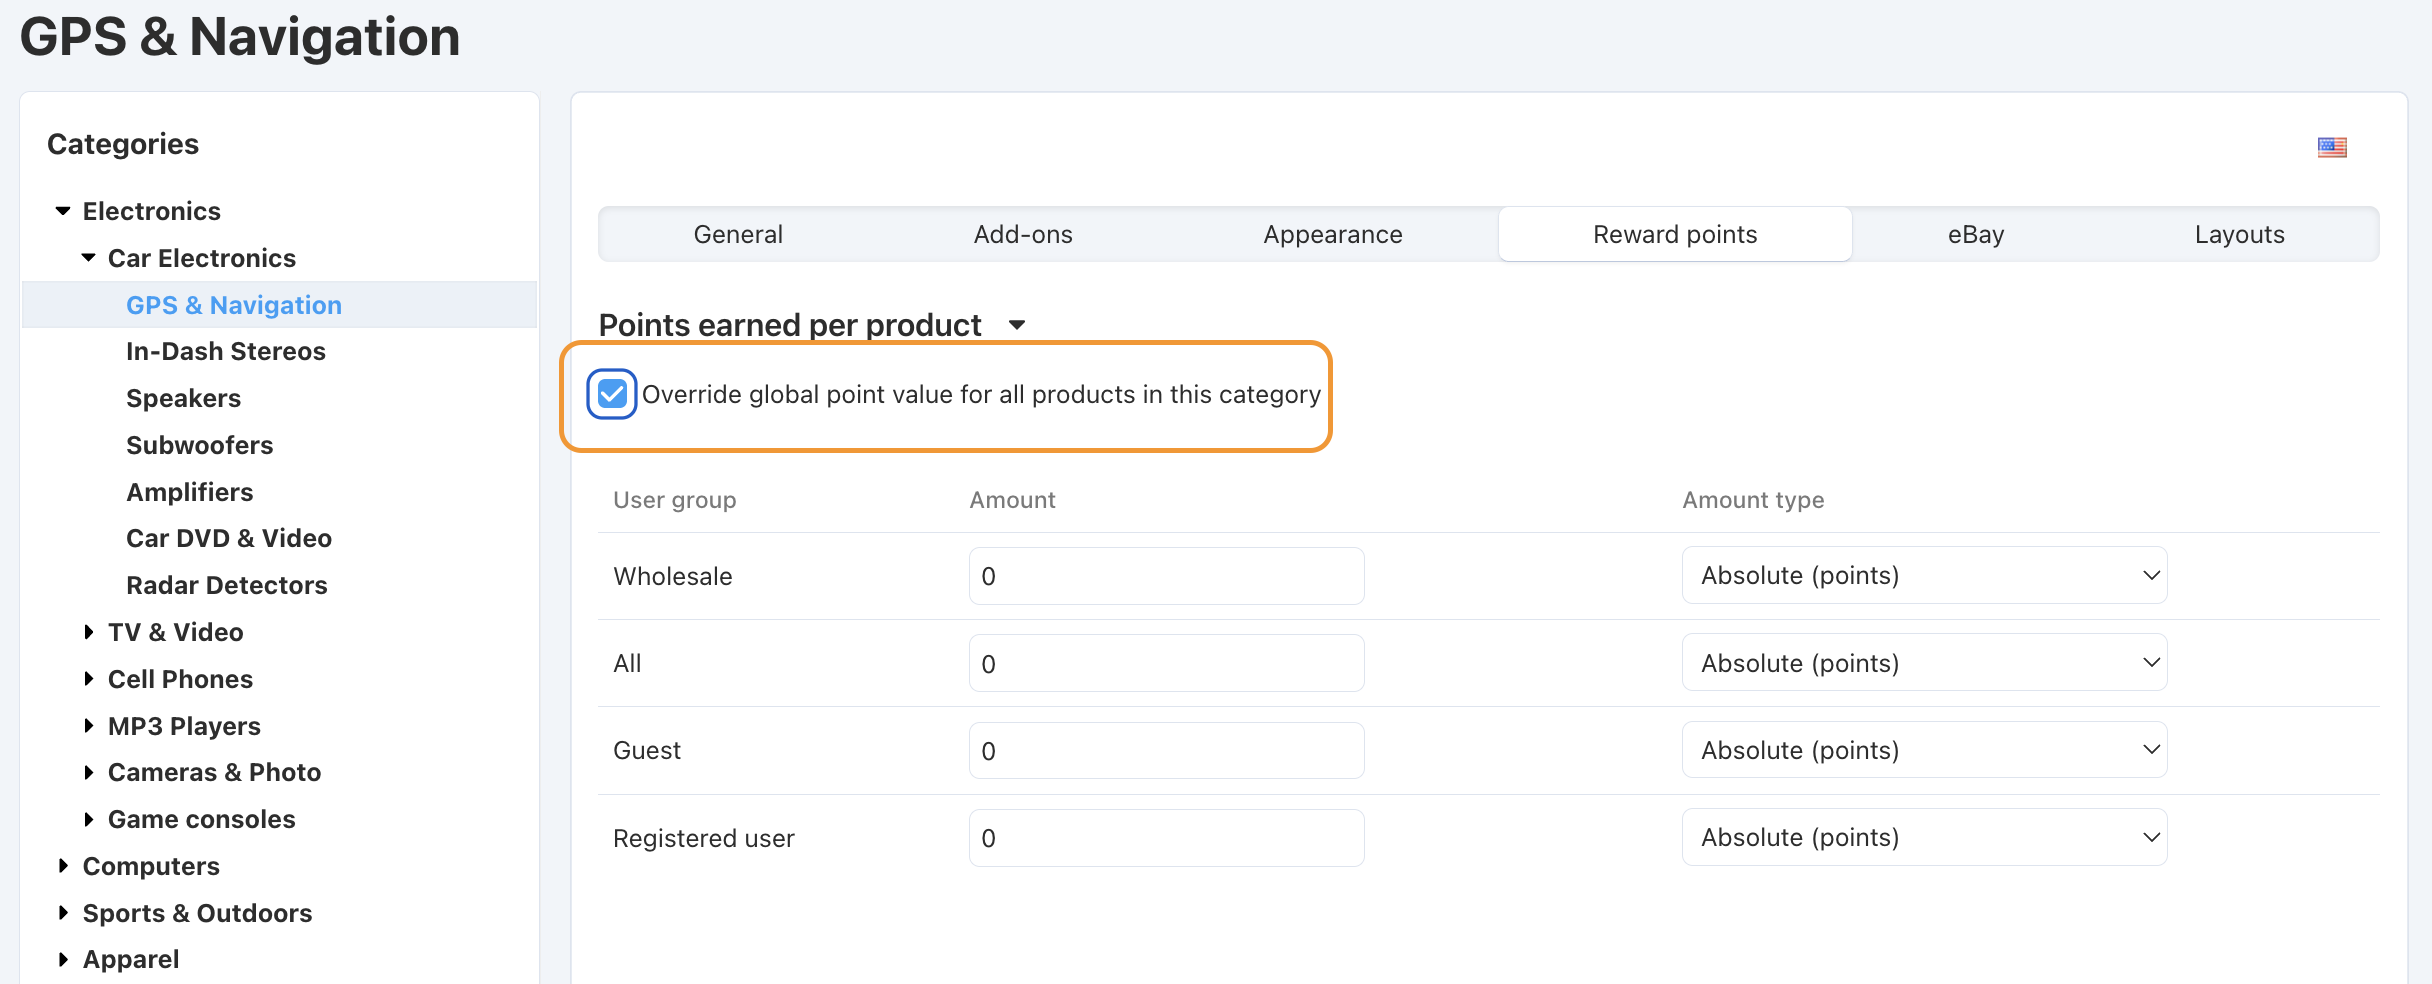2432x984 pixels.
Task: Expand the Computers category arrow
Action: point(63,866)
